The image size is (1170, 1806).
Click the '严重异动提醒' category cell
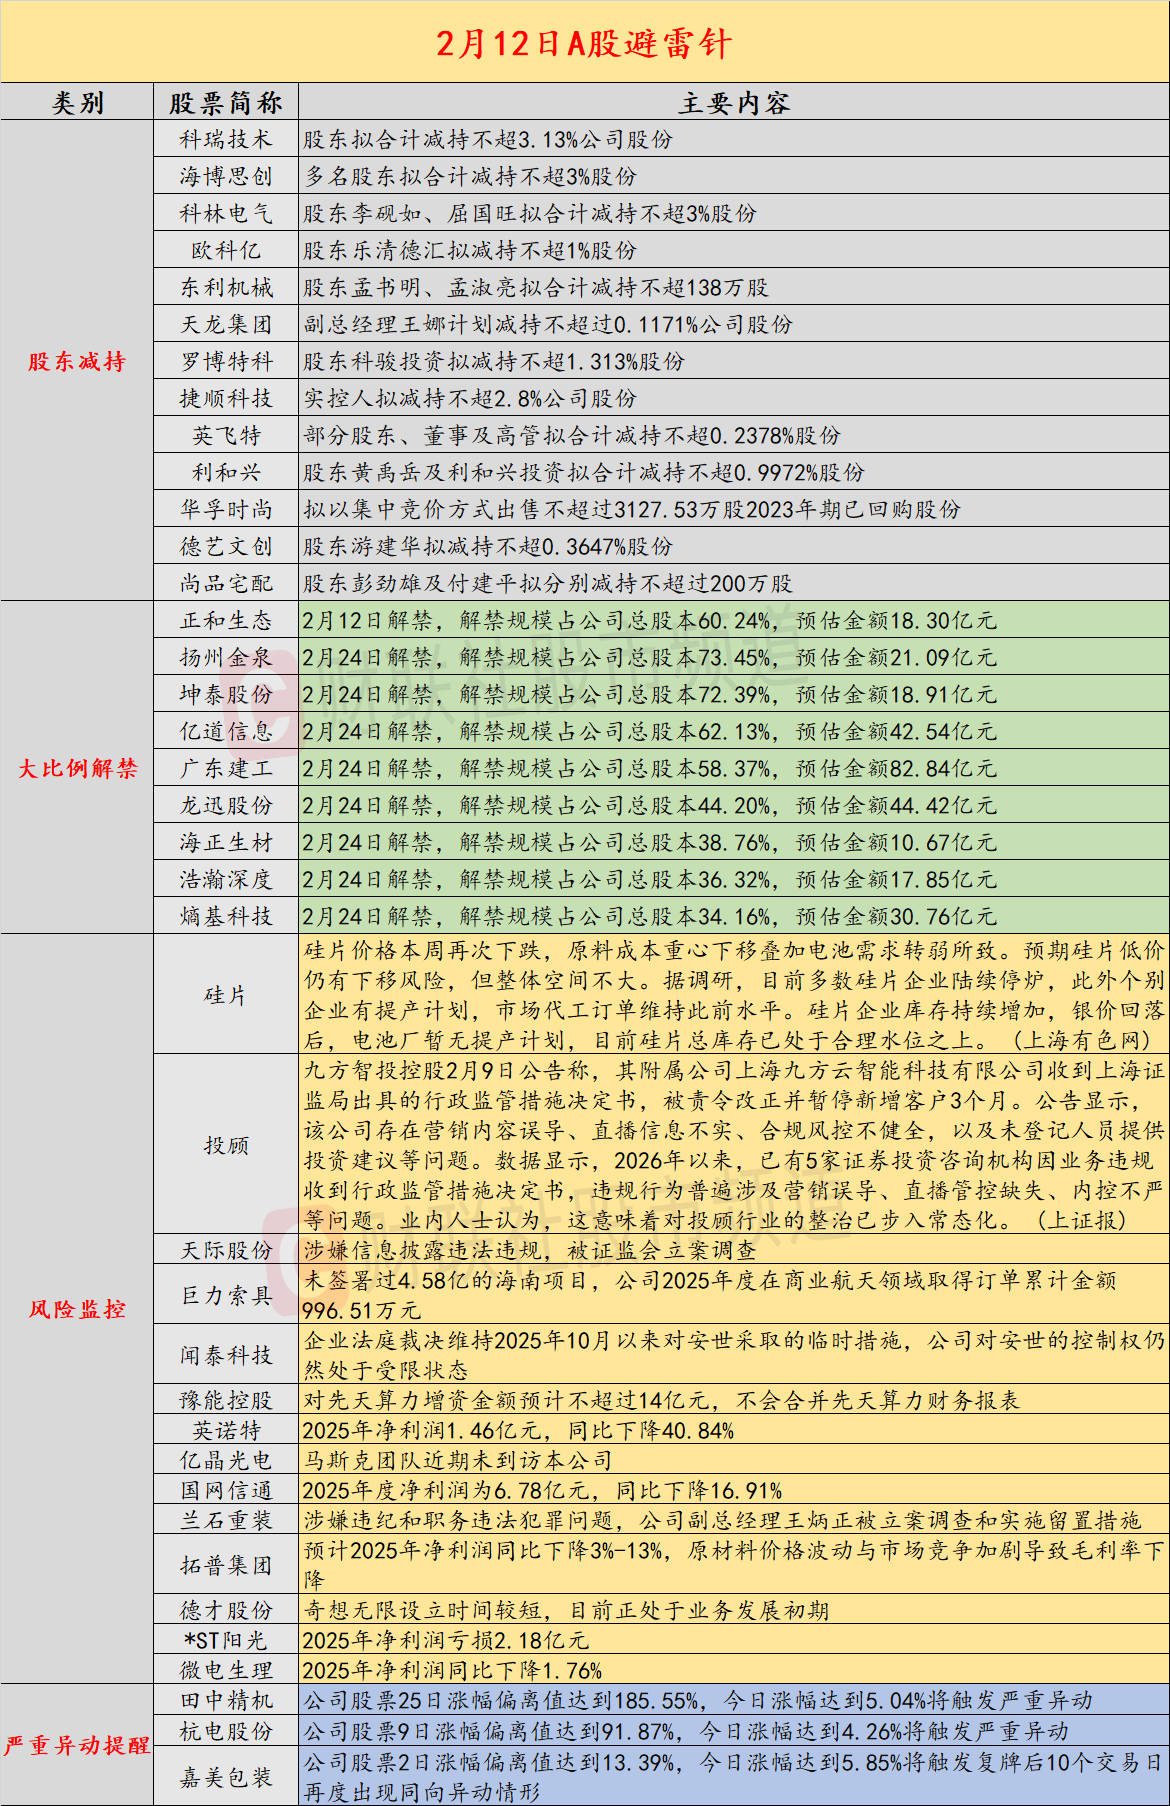pos(77,1745)
